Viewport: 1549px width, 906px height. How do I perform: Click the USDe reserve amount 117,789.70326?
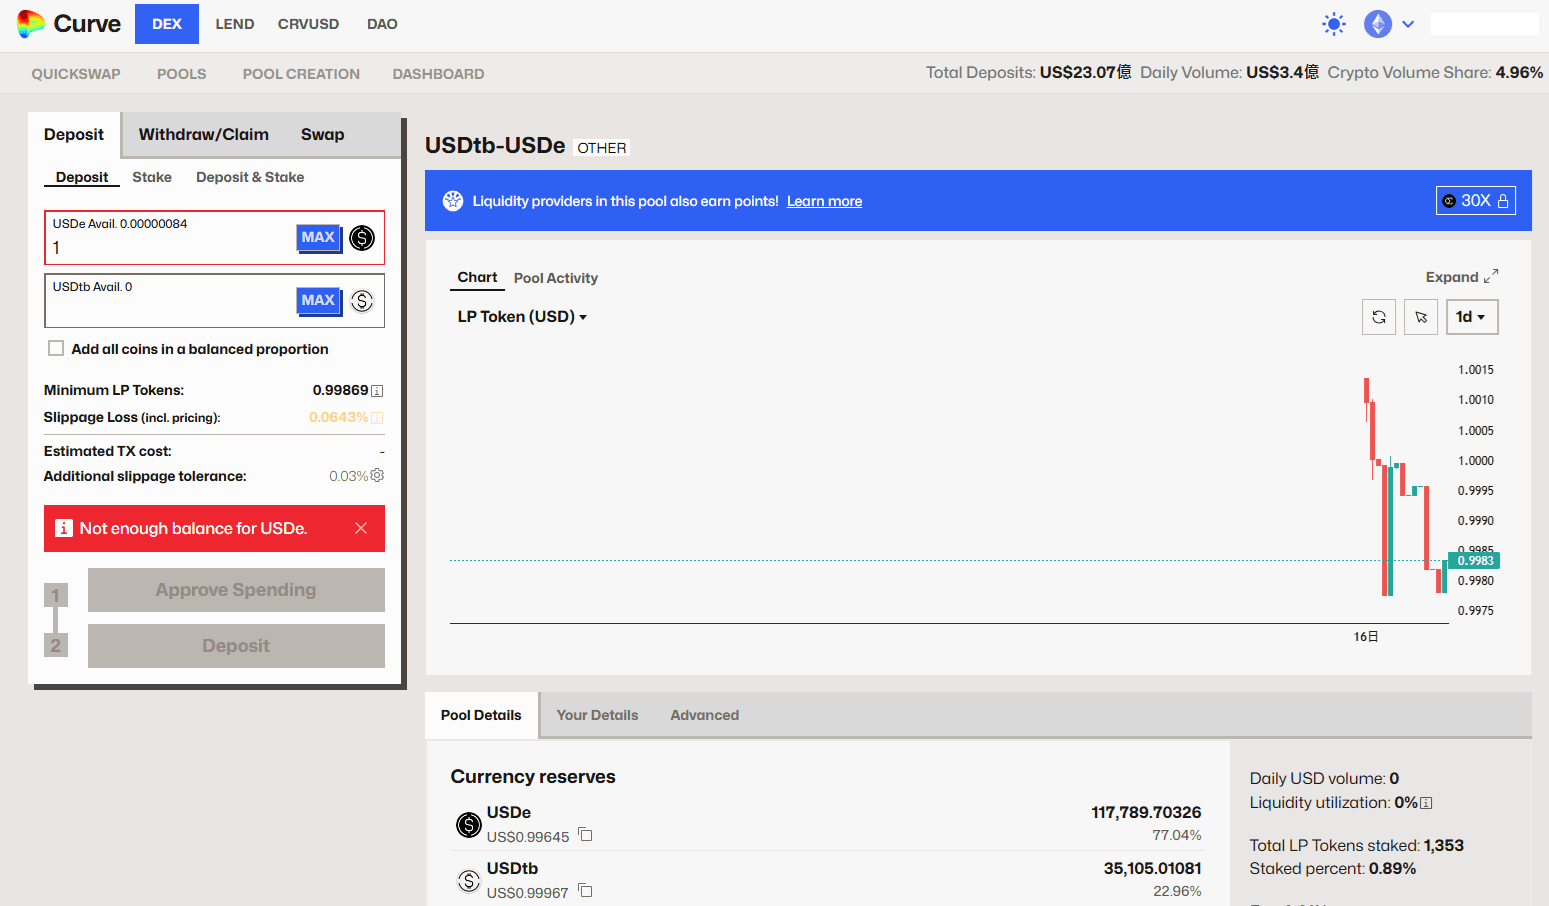click(x=1146, y=813)
